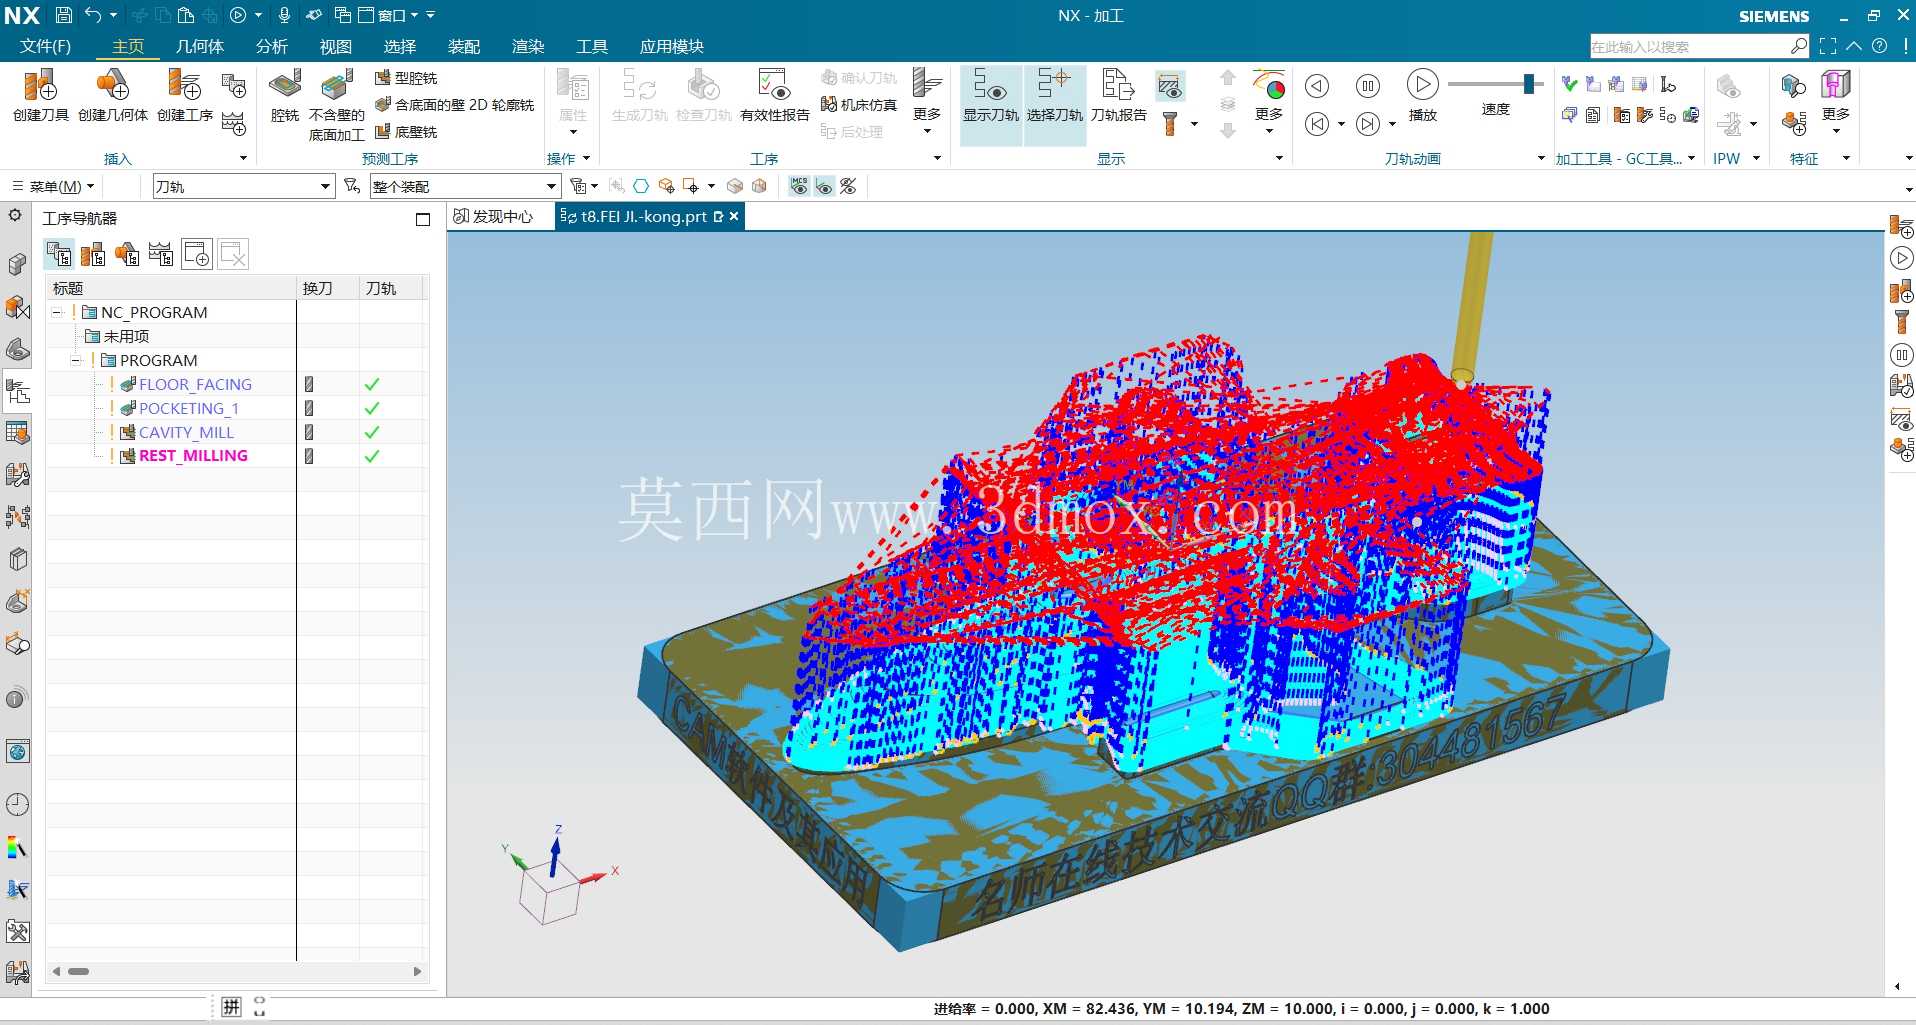
Task: Click the 创建刀具 (Create Tool) icon
Action: pos(41,86)
